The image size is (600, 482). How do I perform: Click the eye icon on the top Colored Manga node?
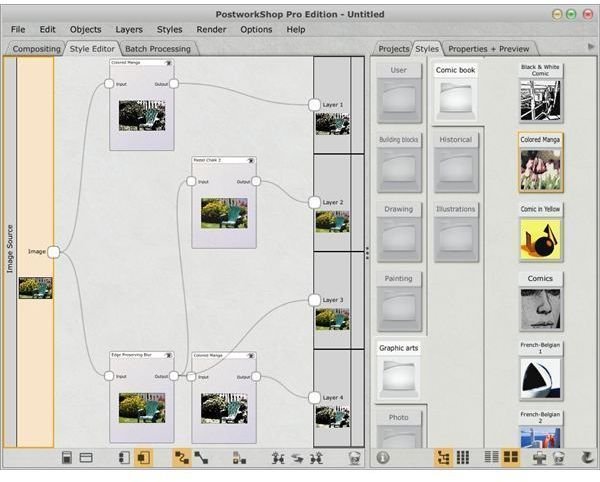[168, 63]
